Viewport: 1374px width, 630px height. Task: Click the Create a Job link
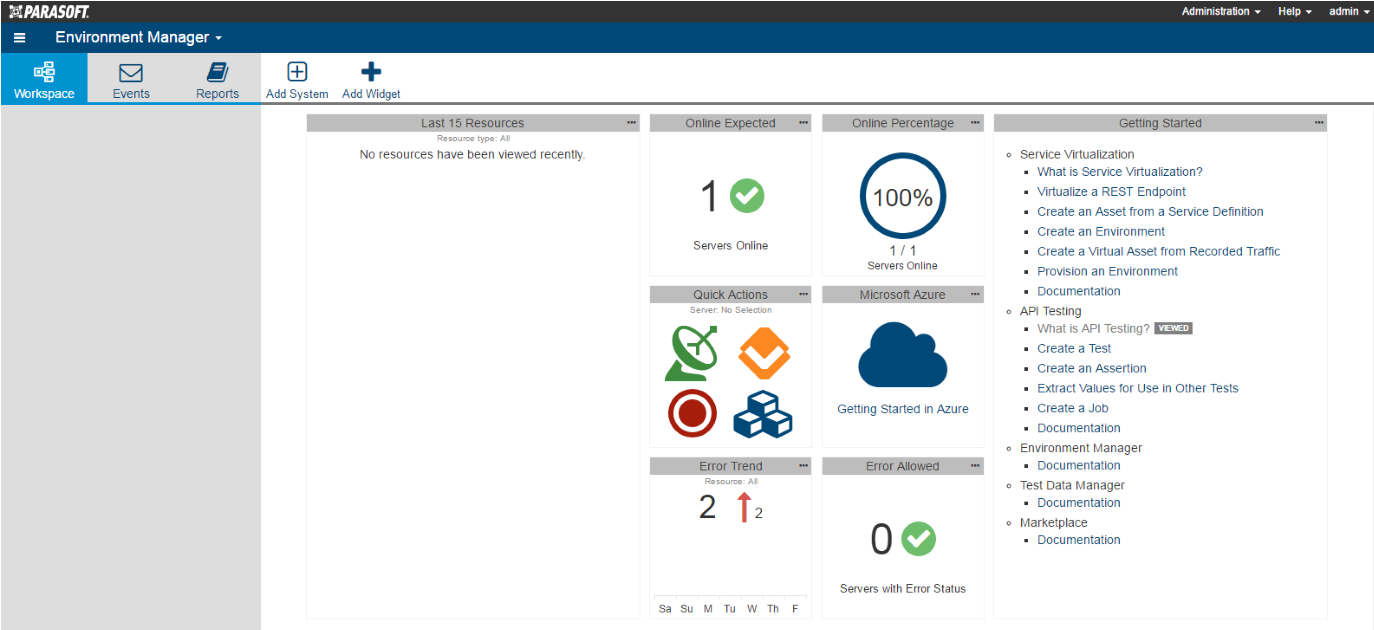click(1073, 409)
